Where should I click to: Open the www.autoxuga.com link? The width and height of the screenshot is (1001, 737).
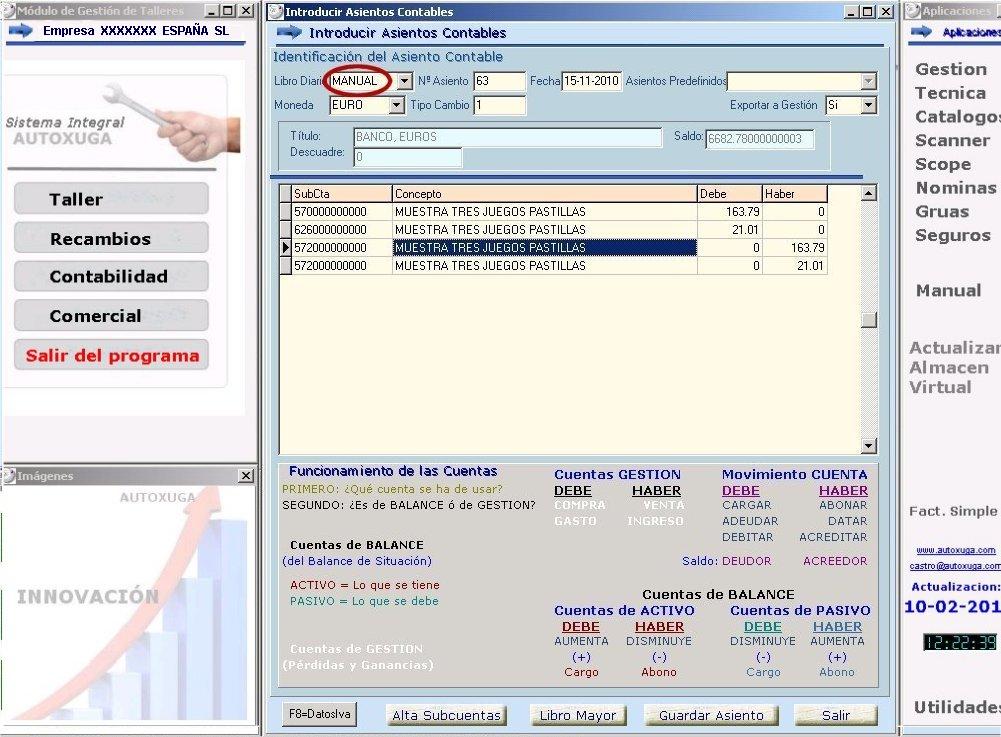point(956,550)
